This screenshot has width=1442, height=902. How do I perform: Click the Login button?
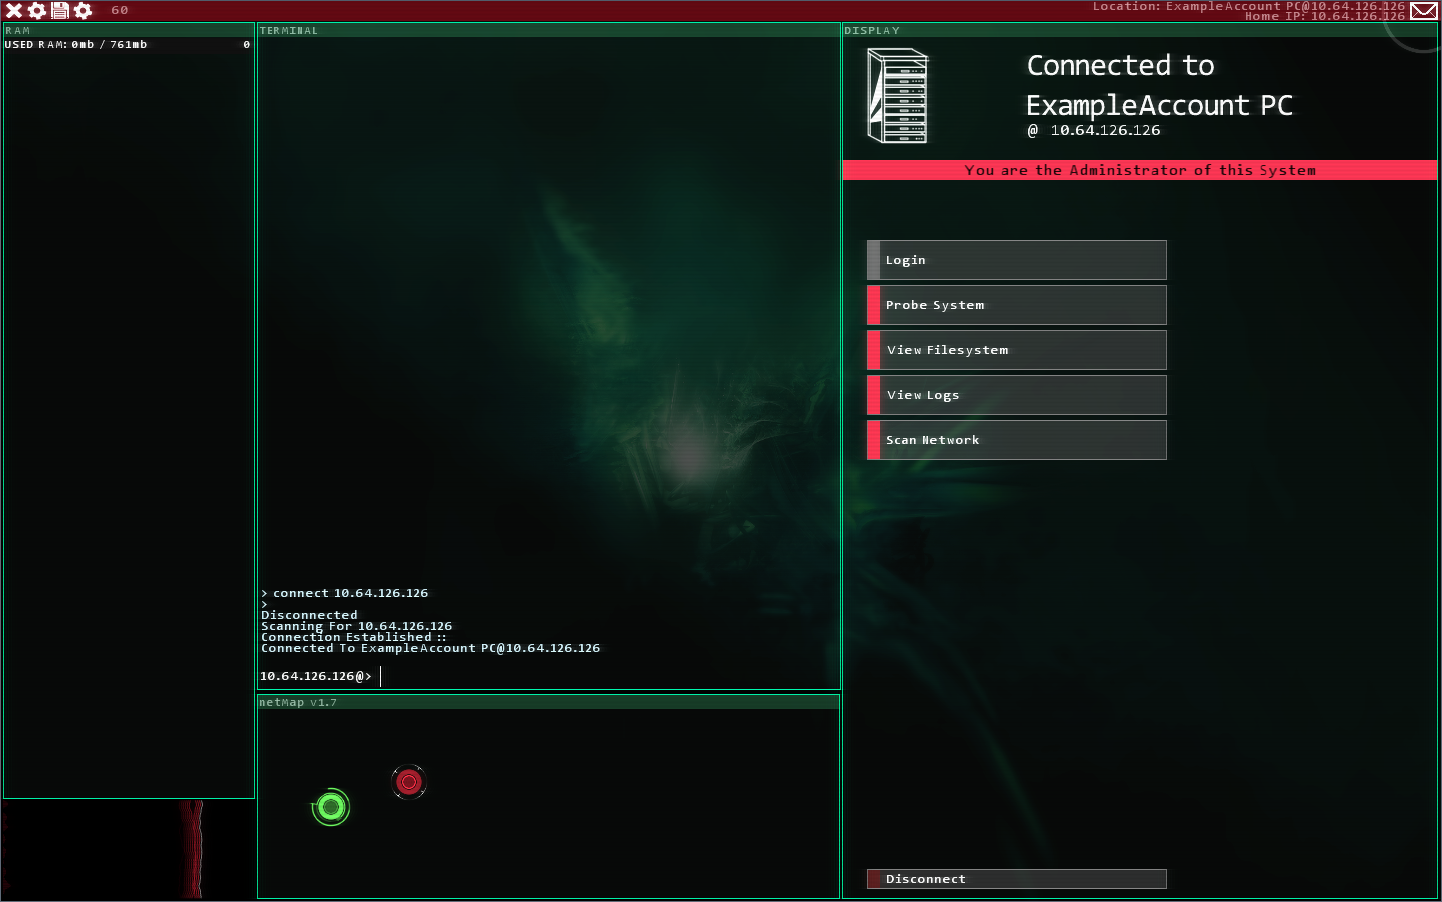1016,260
